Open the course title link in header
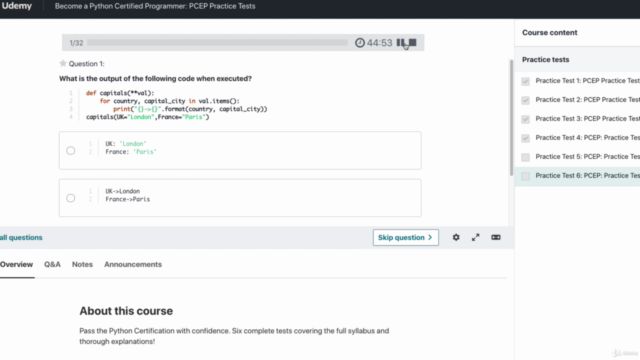 coord(155,6)
